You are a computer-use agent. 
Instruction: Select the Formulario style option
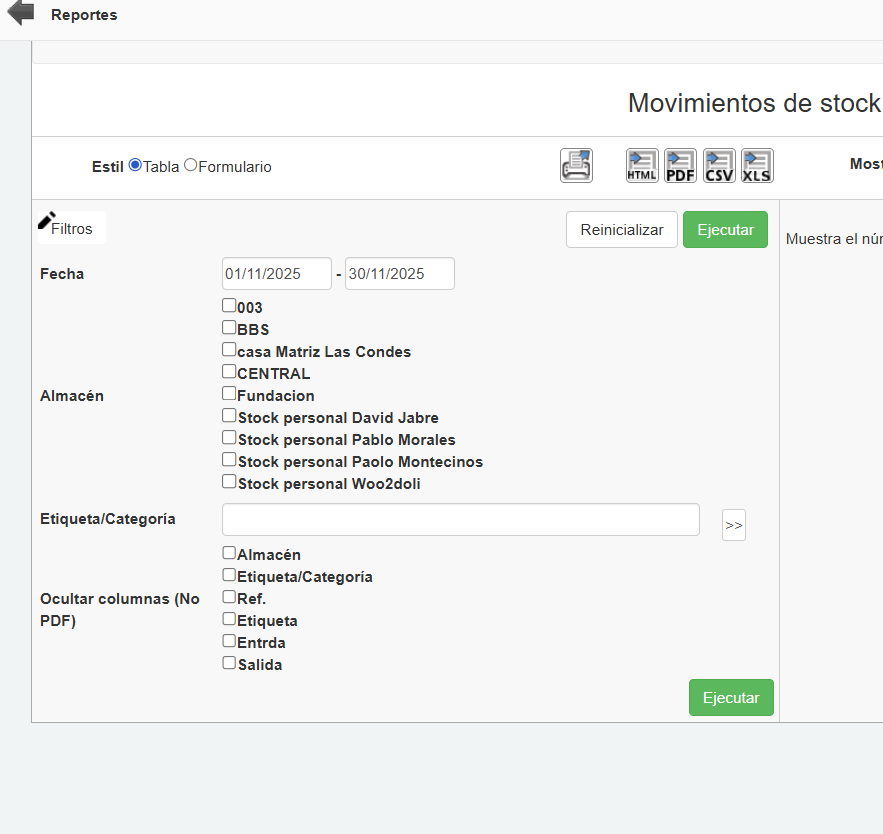190,166
